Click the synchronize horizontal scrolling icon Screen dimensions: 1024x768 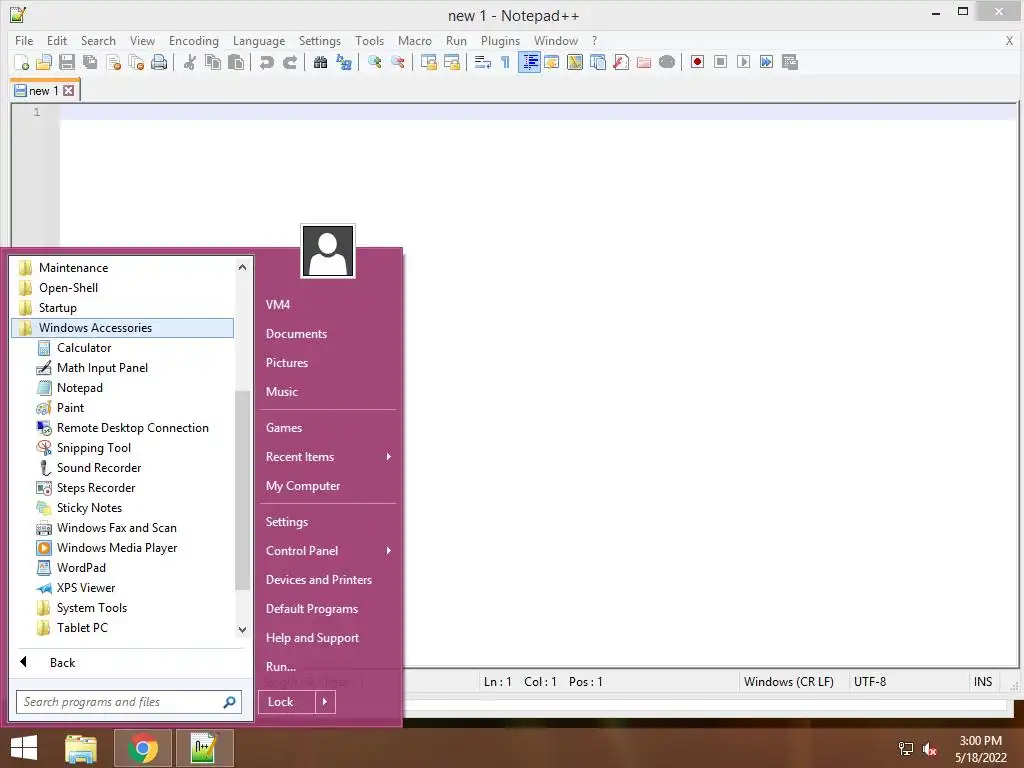(452, 62)
